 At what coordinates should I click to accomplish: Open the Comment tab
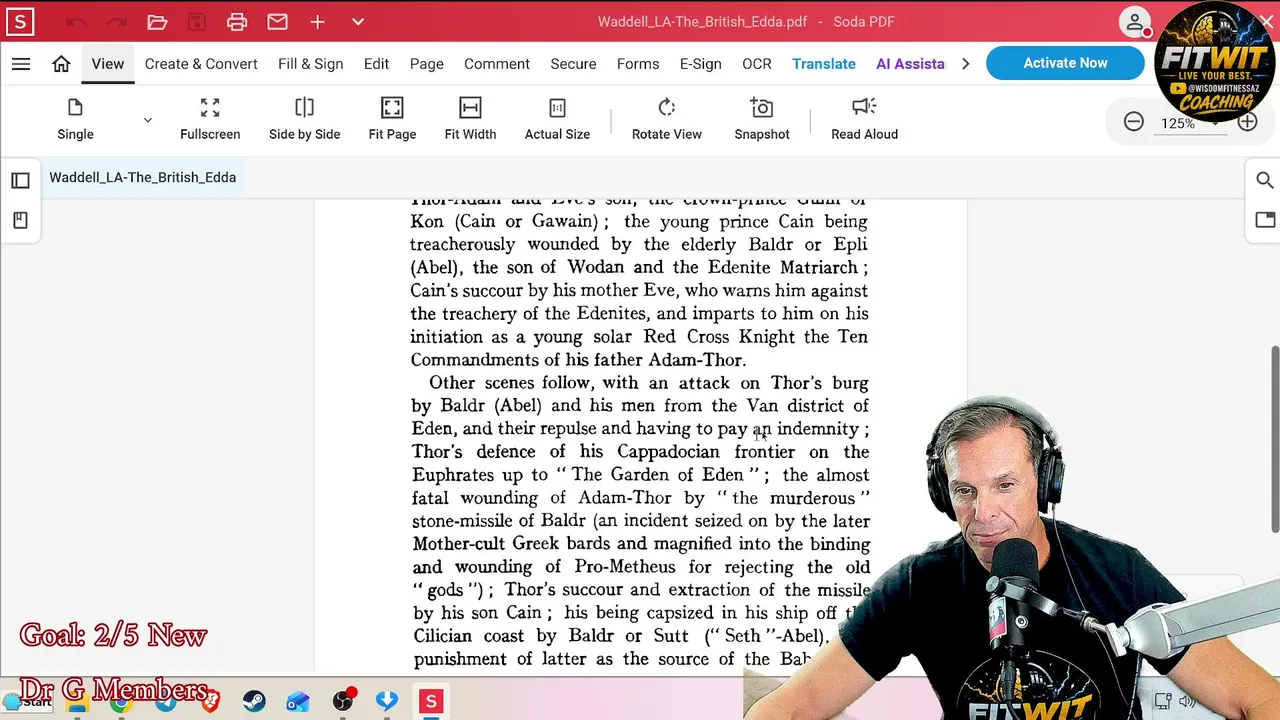point(497,64)
